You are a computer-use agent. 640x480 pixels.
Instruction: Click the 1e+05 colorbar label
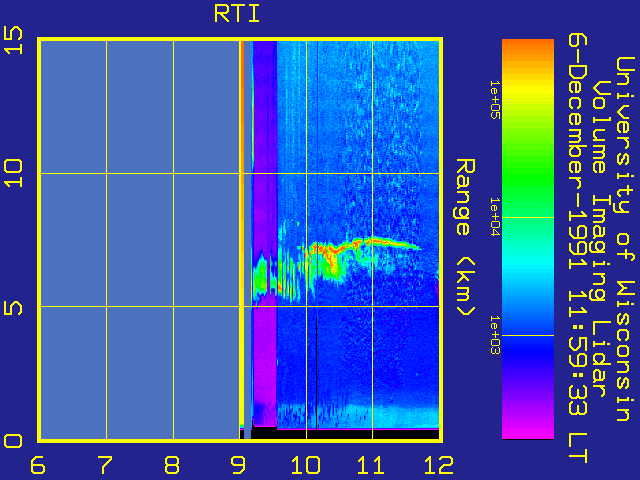coord(495,100)
